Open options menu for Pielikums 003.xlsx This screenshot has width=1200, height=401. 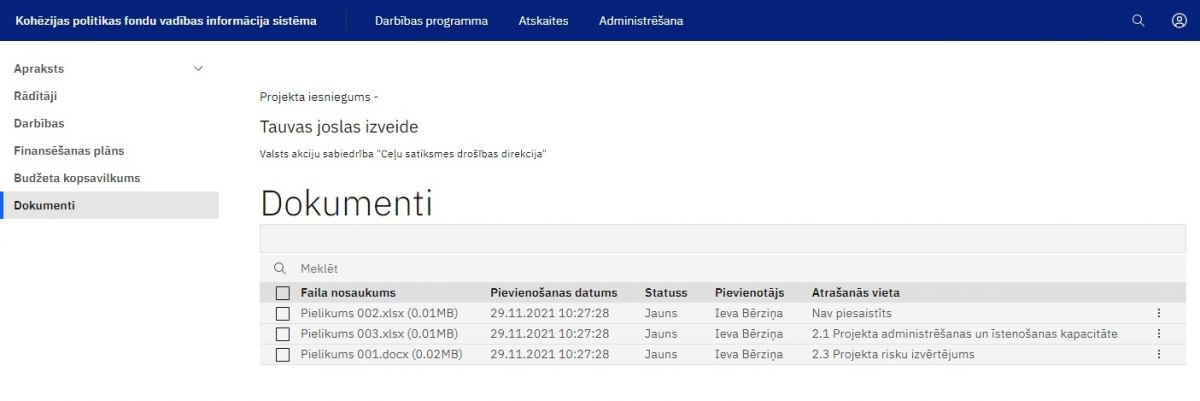pyautogui.click(x=1159, y=333)
